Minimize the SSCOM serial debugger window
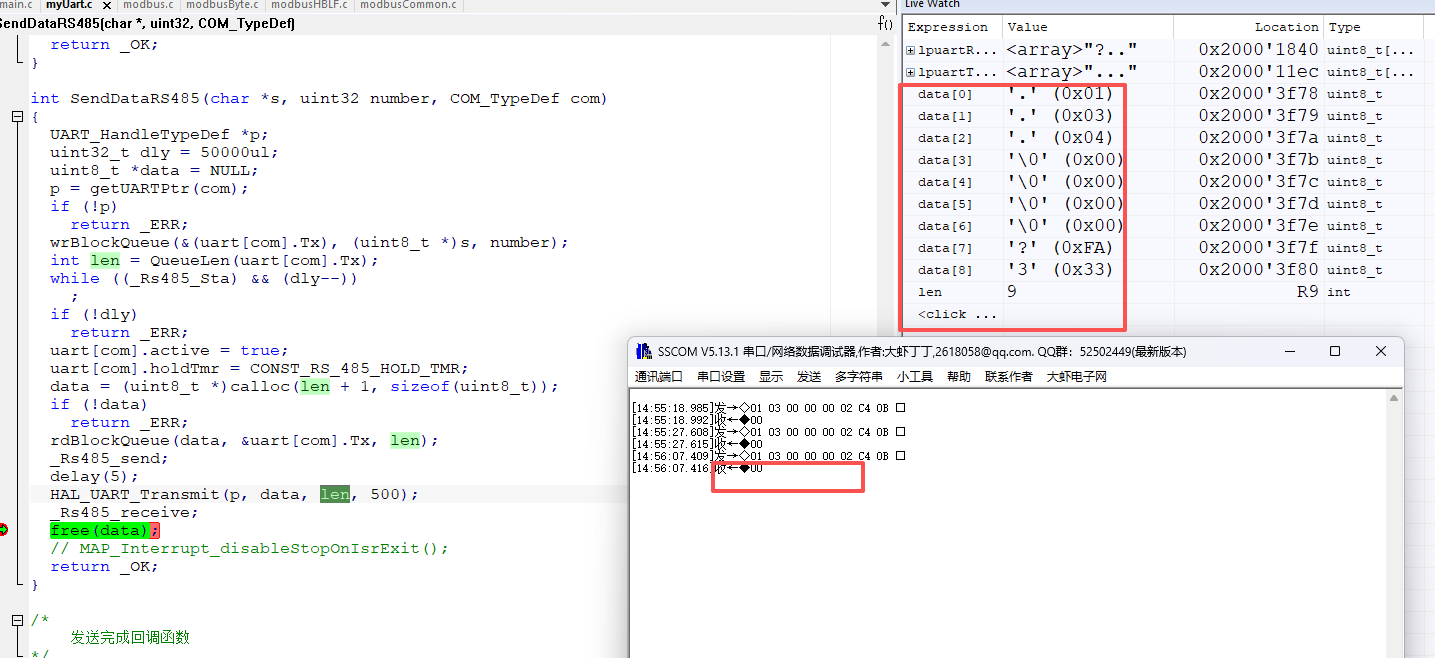The width and height of the screenshot is (1435, 658). click(1288, 352)
